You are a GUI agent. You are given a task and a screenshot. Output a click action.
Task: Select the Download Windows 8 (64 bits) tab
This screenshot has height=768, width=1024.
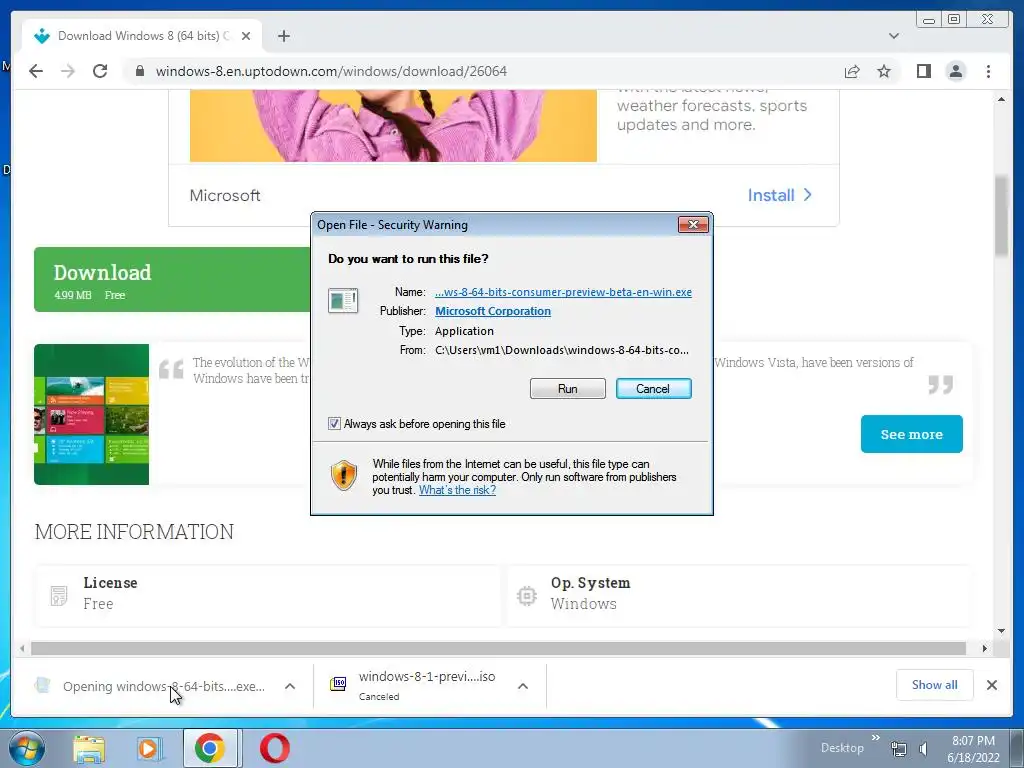pyautogui.click(x=142, y=36)
